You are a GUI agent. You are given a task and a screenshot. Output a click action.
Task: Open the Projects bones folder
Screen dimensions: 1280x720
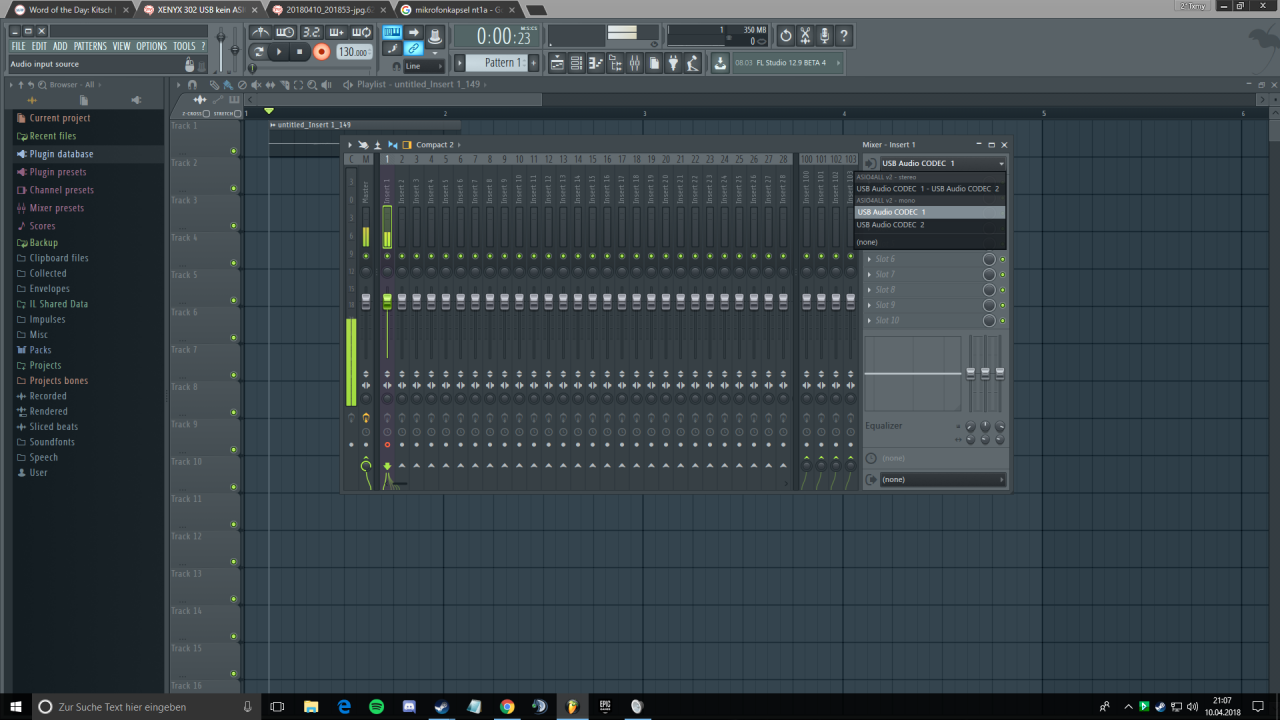[x=59, y=381]
